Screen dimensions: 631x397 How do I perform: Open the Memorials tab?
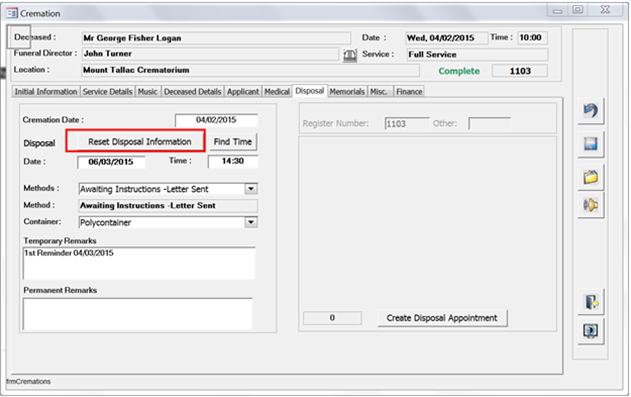347,92
